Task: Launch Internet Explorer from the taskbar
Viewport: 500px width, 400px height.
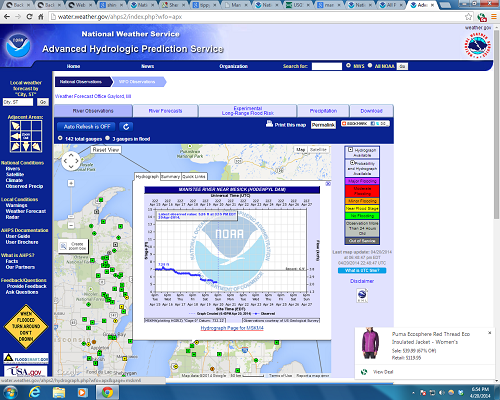Action: 35,392
